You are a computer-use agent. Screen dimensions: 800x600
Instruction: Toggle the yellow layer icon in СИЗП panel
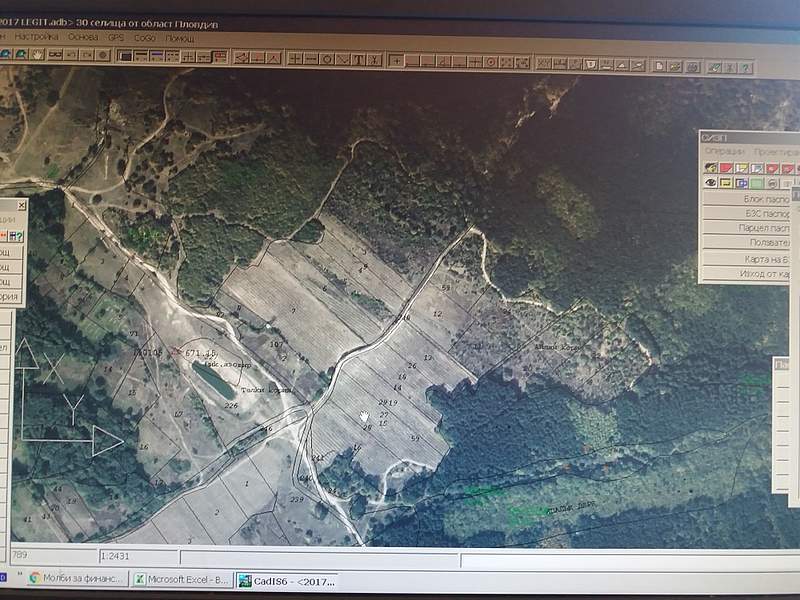coord(726,183)
